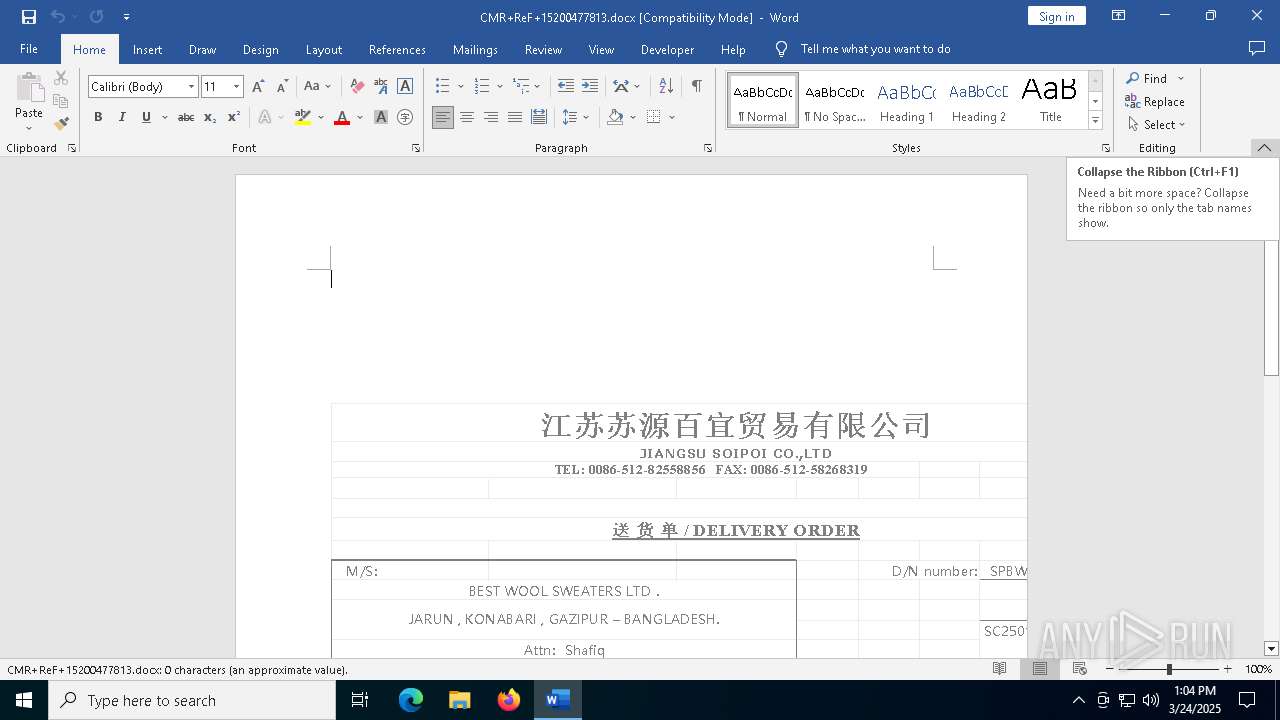The height and width of the screenshot is (720, 1280).
Task: Switch to Read Mode view icon
Action: coord(999,669)
